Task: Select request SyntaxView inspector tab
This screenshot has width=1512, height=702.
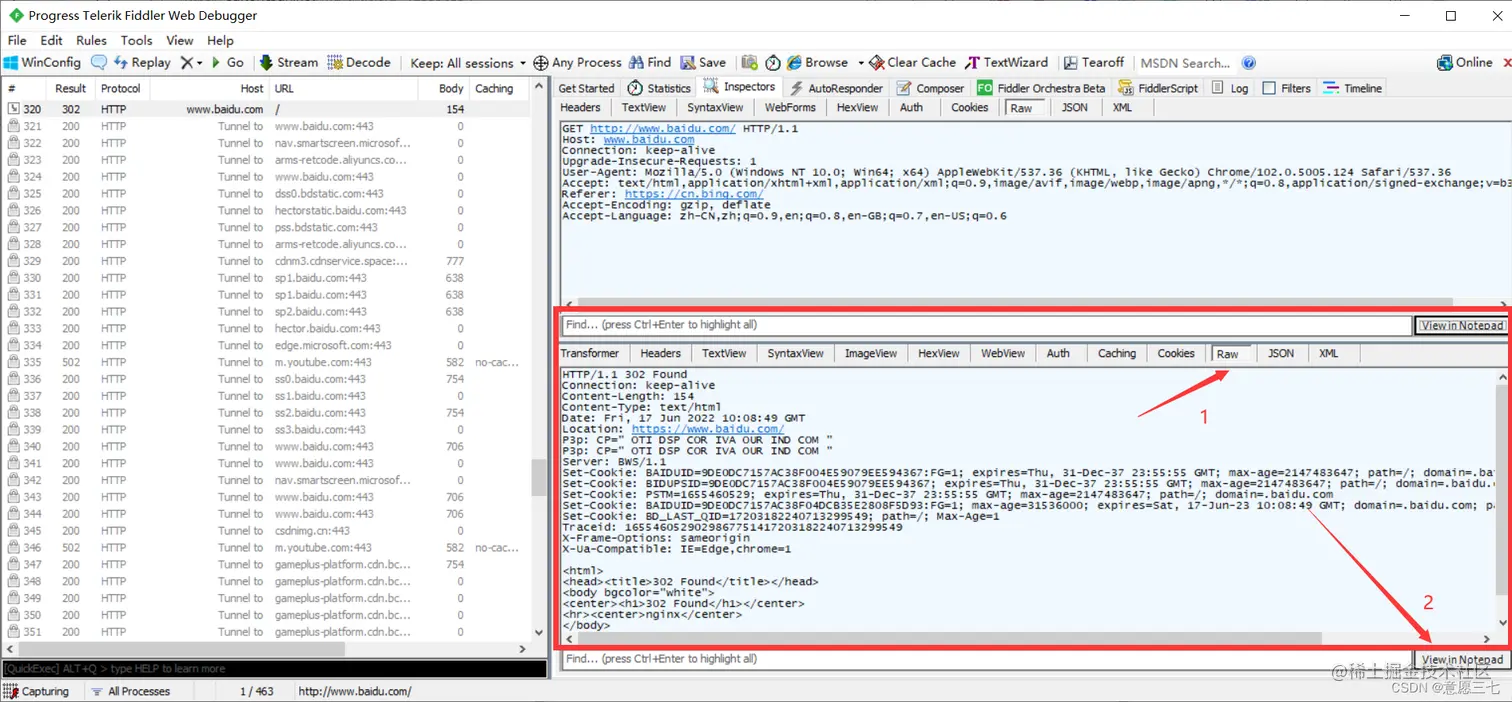Action: point(715,107)
